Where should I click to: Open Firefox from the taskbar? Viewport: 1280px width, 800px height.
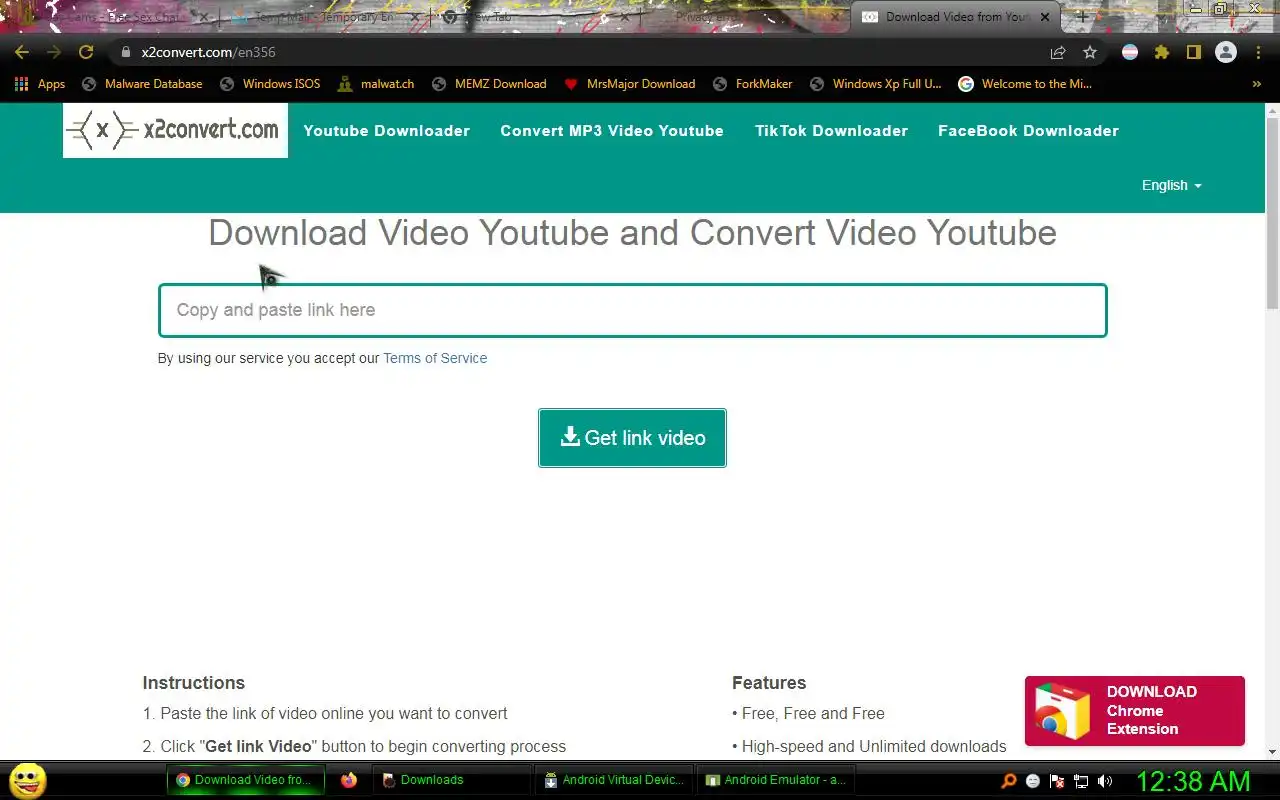(348, 780)
